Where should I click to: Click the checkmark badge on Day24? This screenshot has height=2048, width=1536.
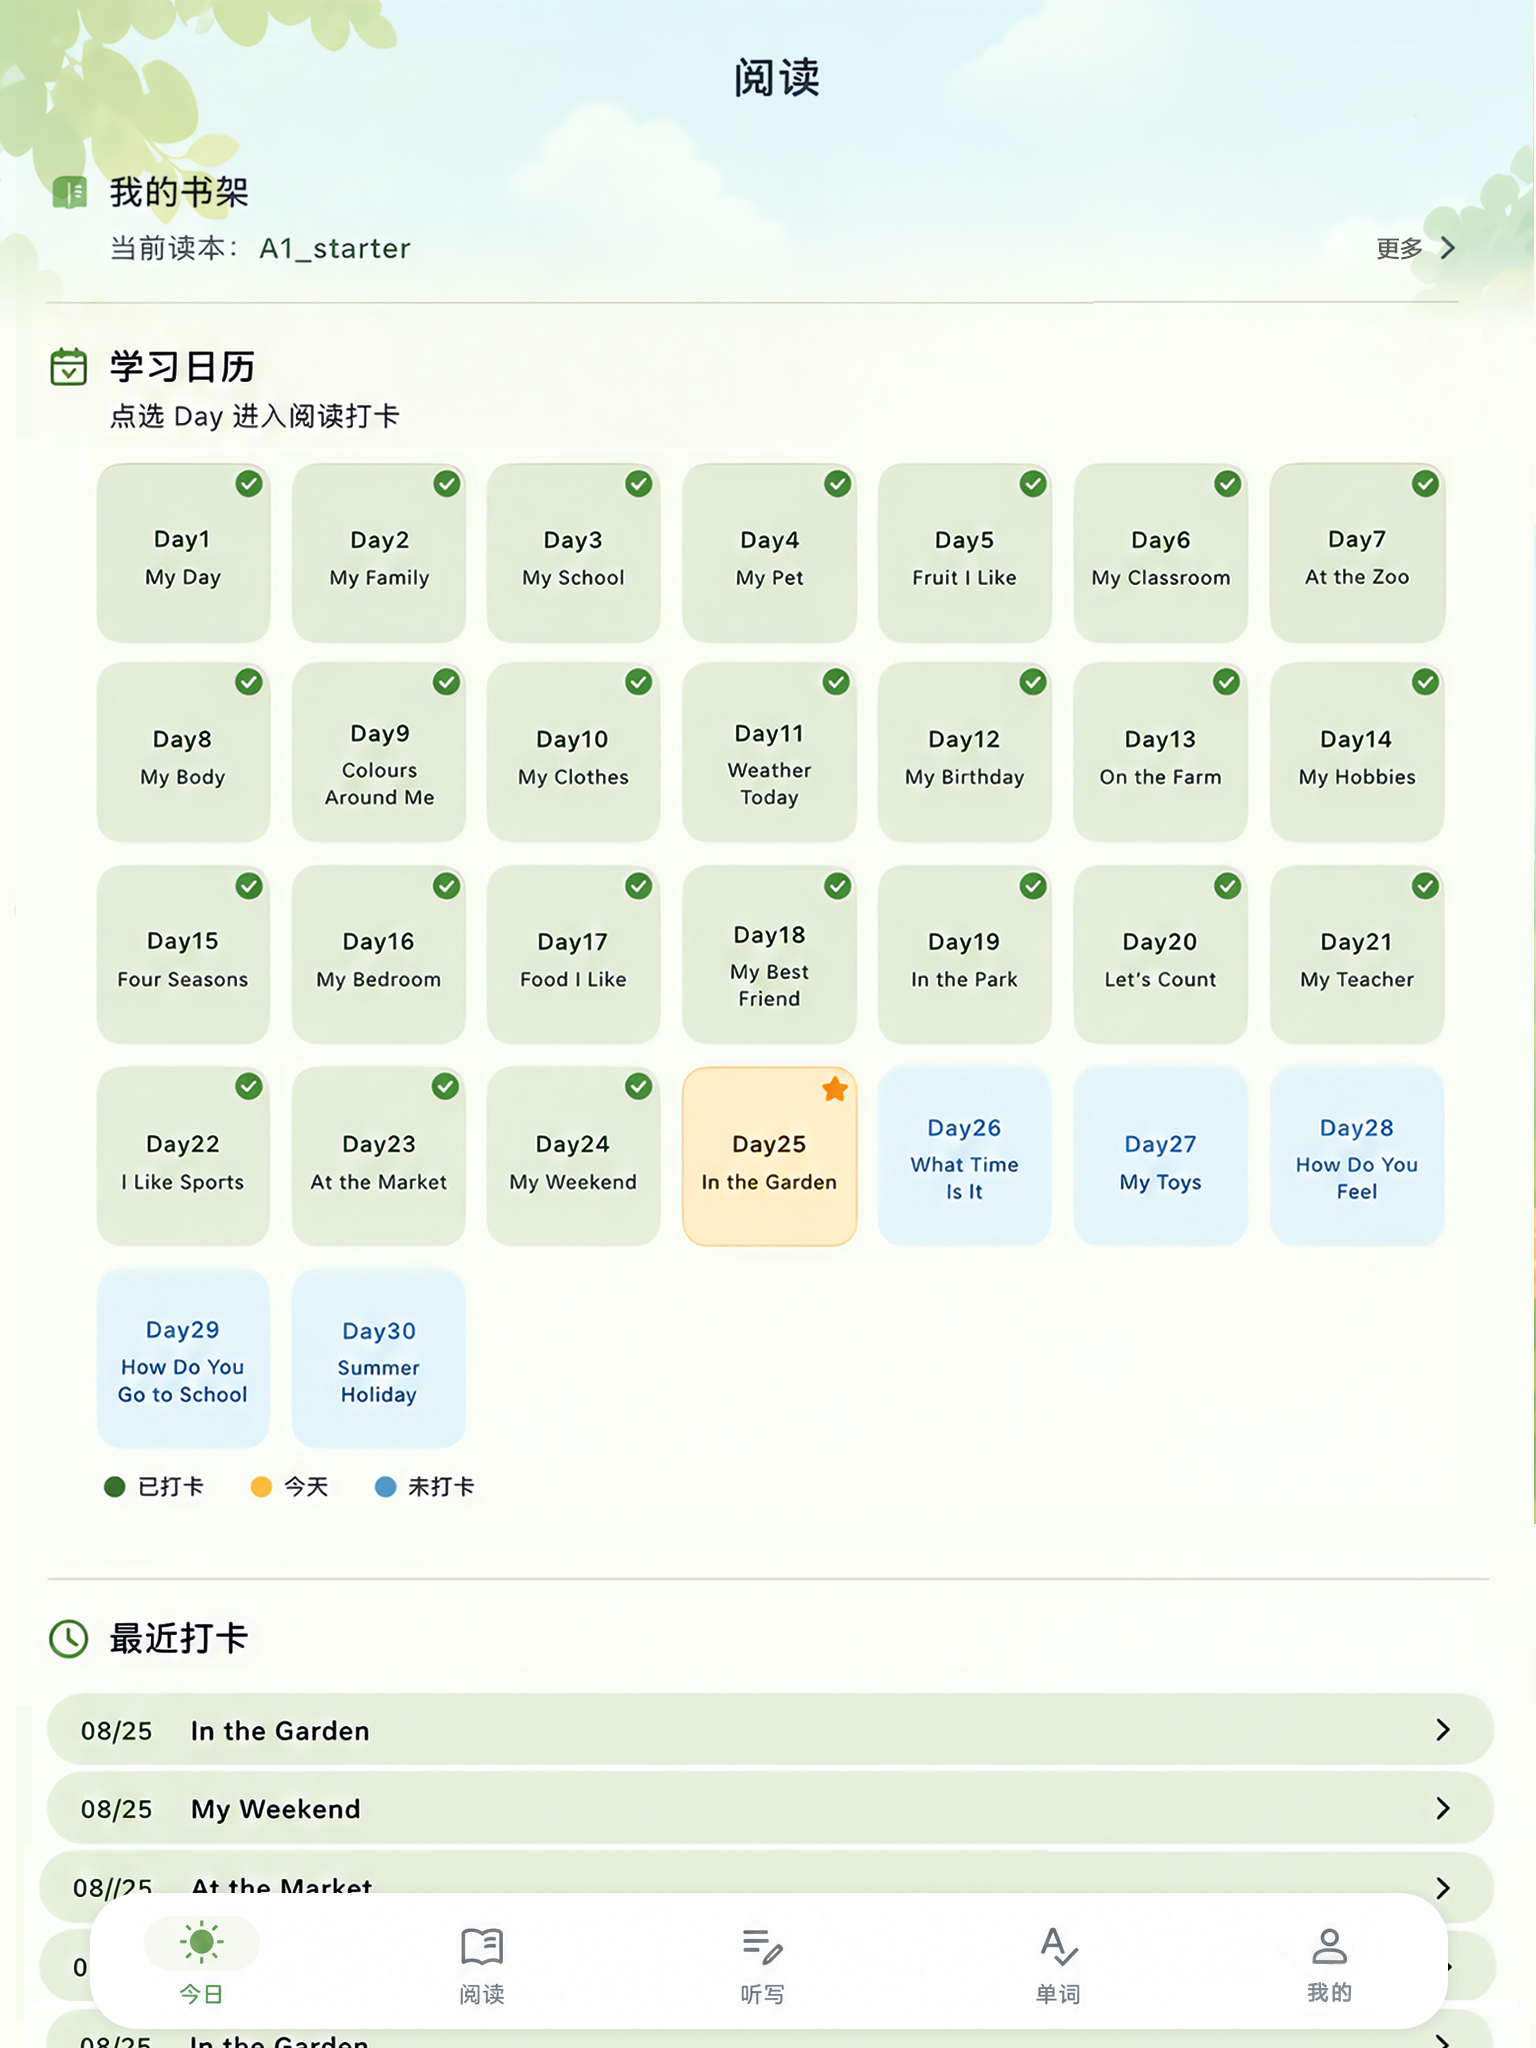(x=638, y=1086)
